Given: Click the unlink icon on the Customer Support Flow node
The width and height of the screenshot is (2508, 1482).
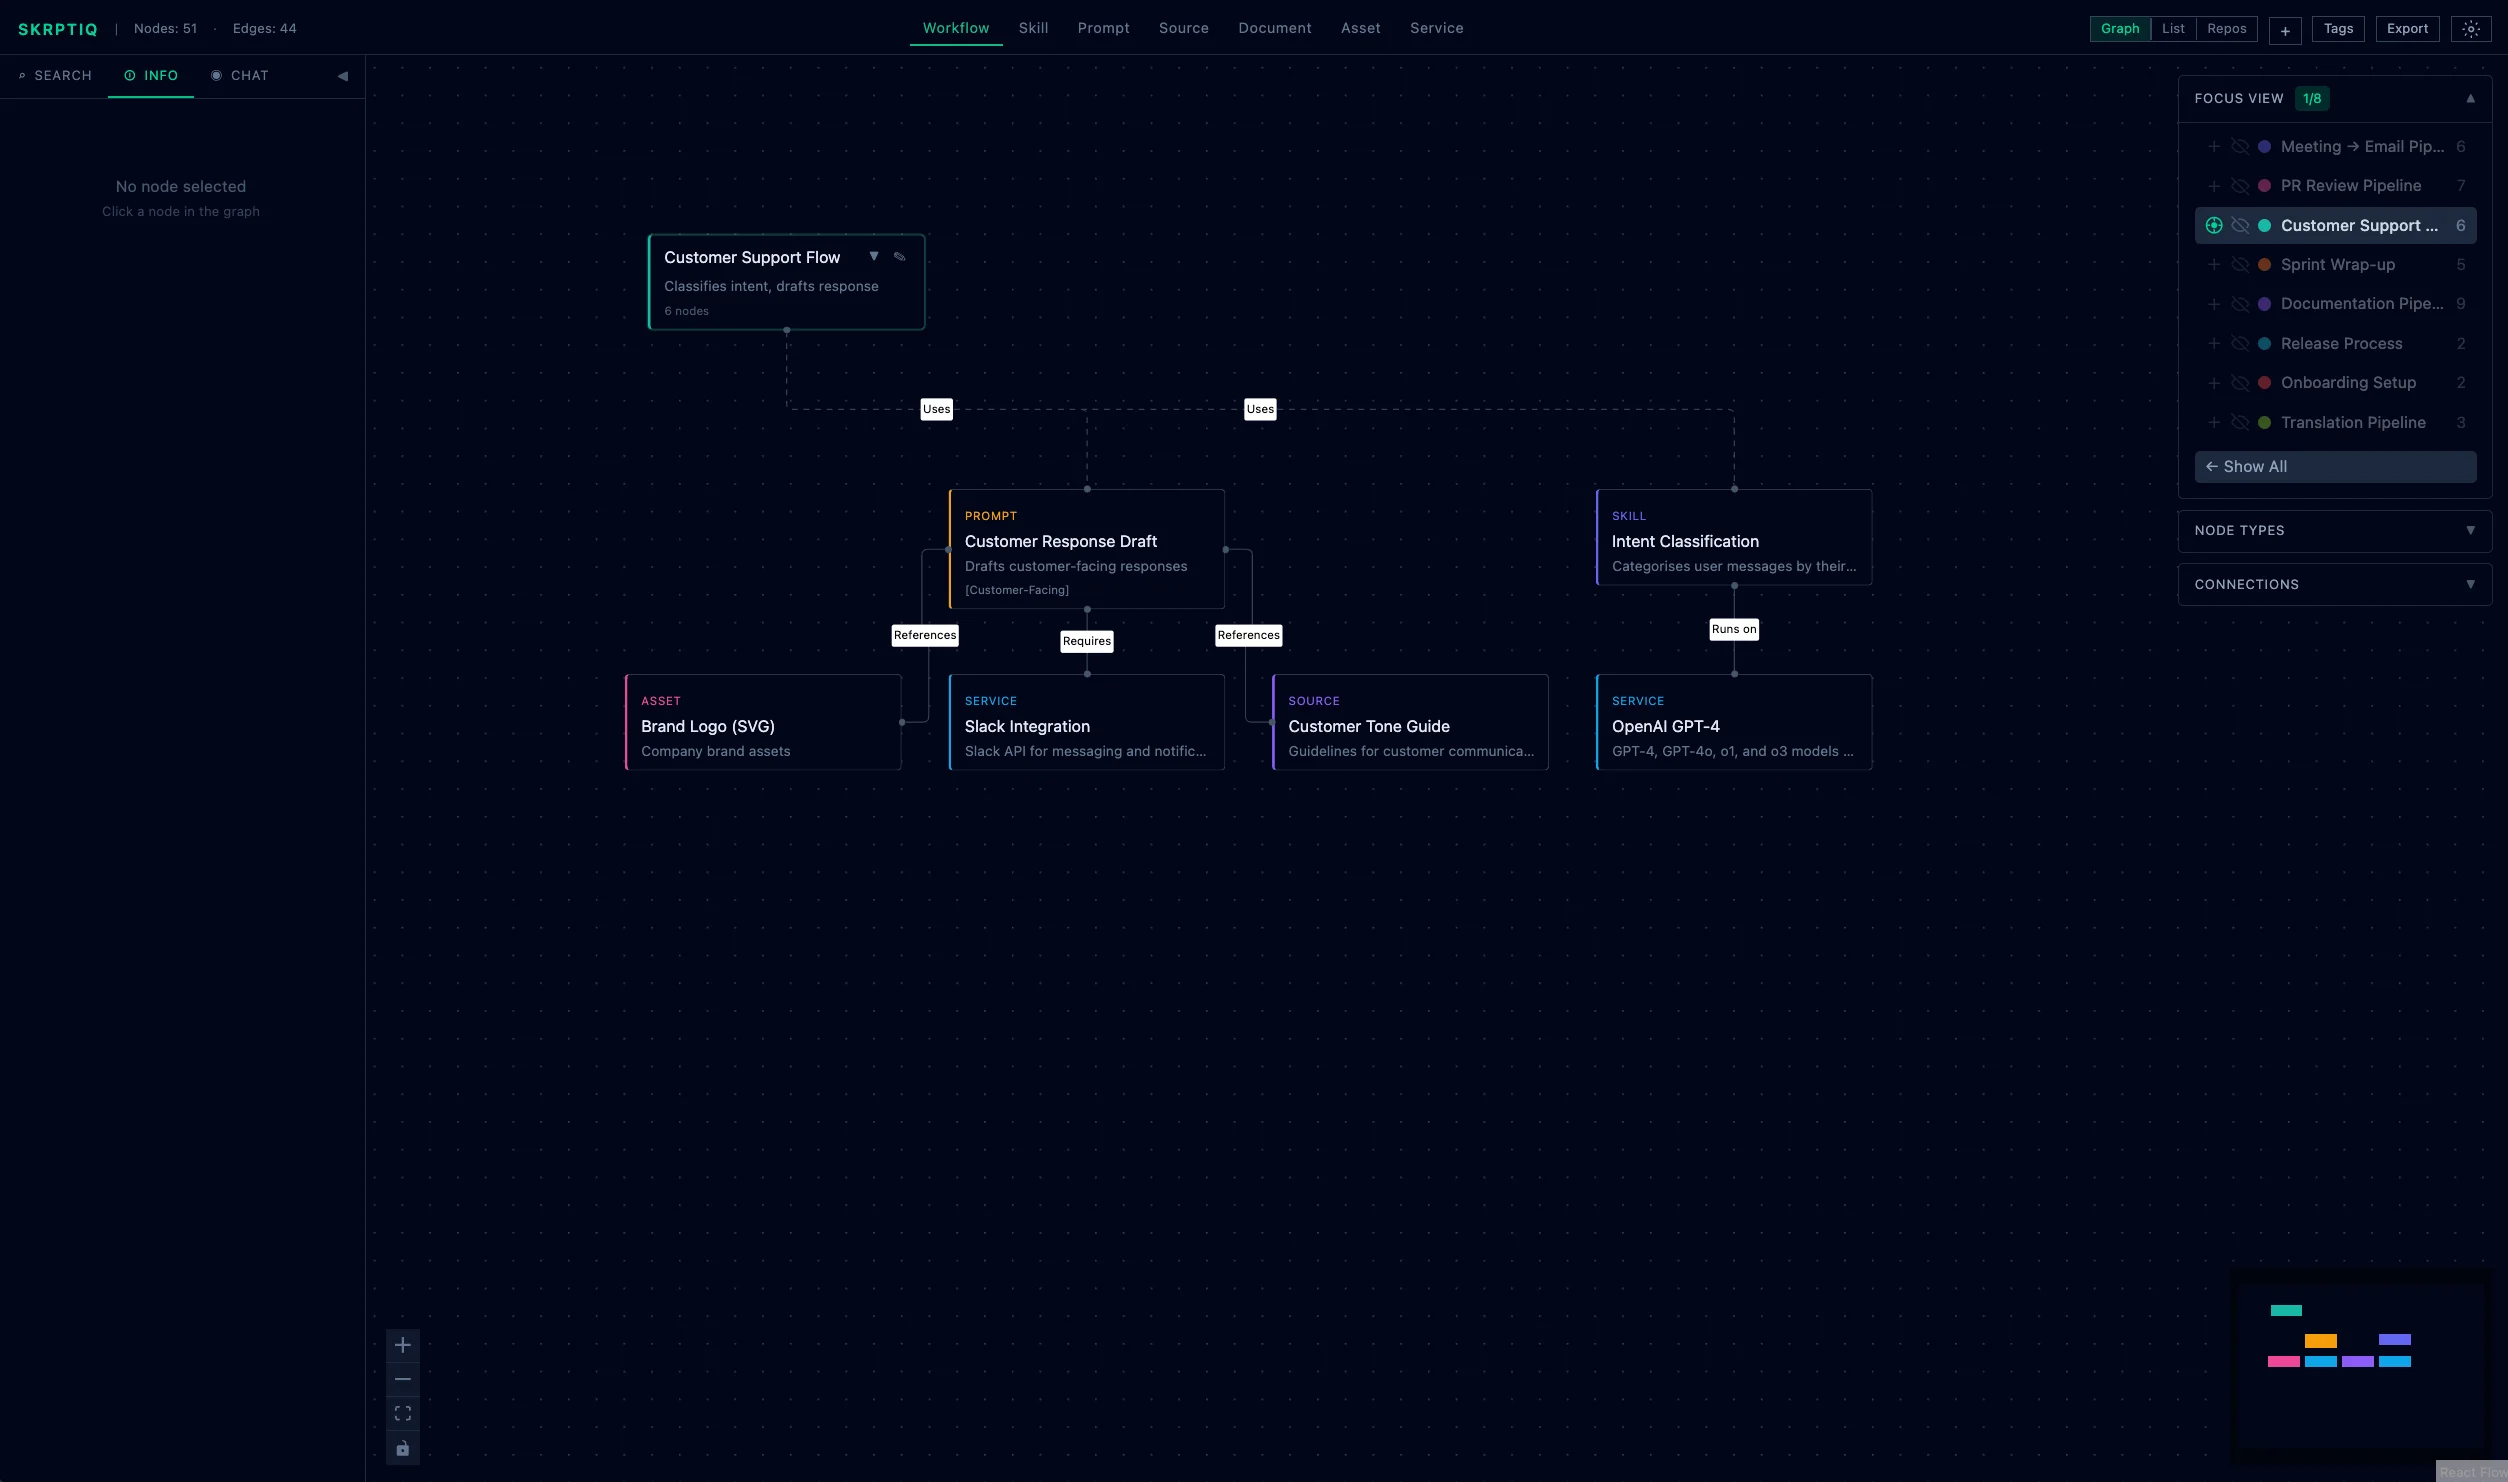Looking at the screenshot, I should tap(899, 256).
